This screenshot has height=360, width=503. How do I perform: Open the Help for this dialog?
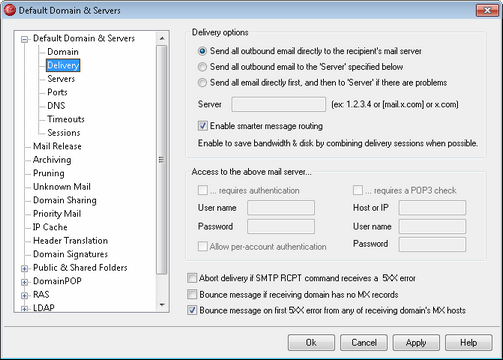point(468,343)
